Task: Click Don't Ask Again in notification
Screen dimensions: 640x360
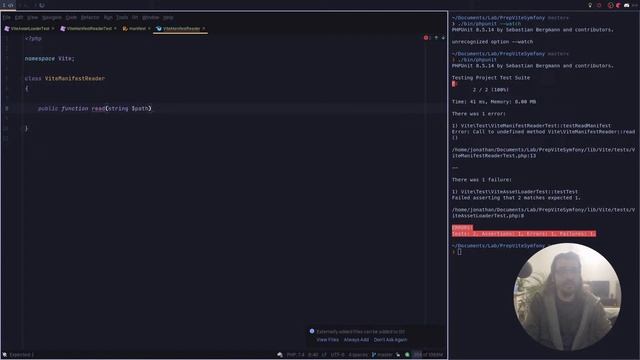Action: 390,340
